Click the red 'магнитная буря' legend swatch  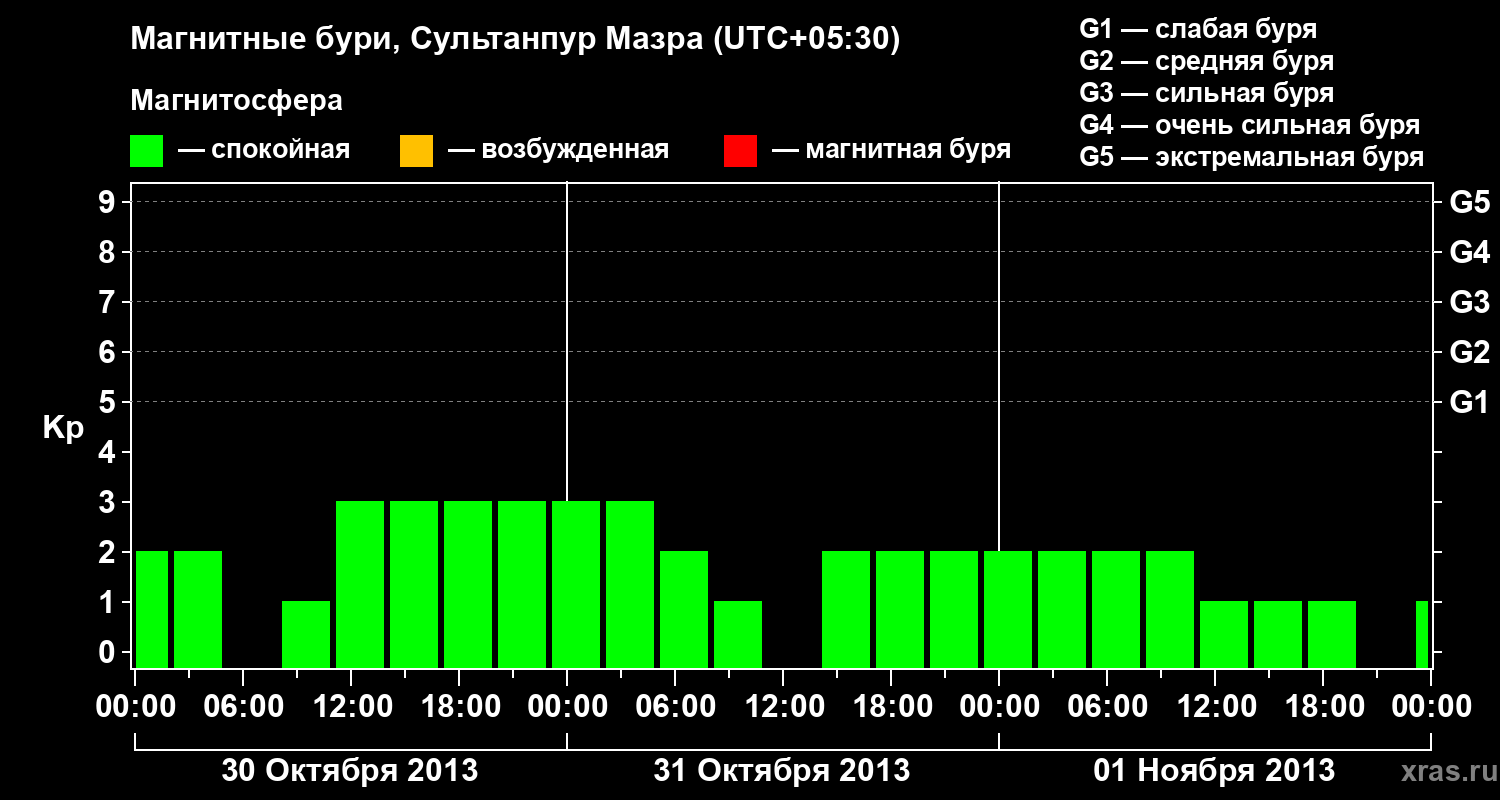pyautogui.click(x=740, y=151)
